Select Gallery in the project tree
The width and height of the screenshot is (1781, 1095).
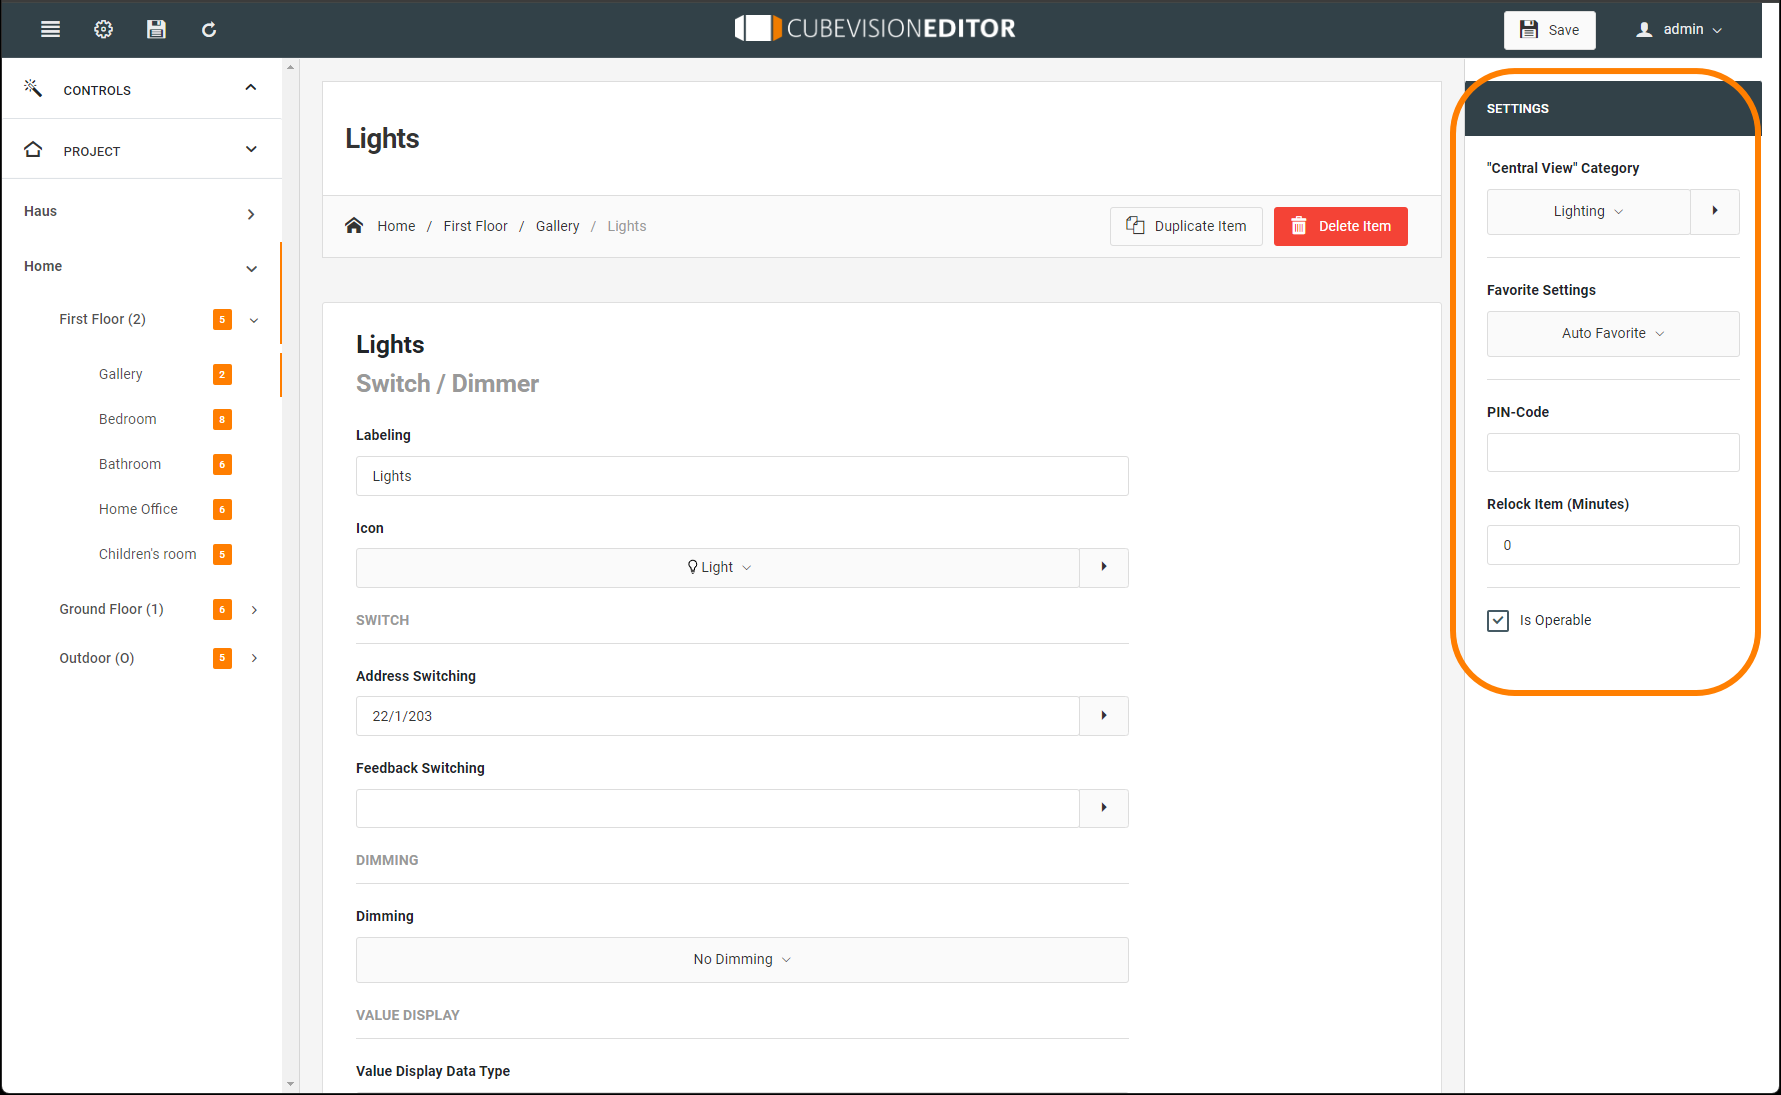click(120, 374)
